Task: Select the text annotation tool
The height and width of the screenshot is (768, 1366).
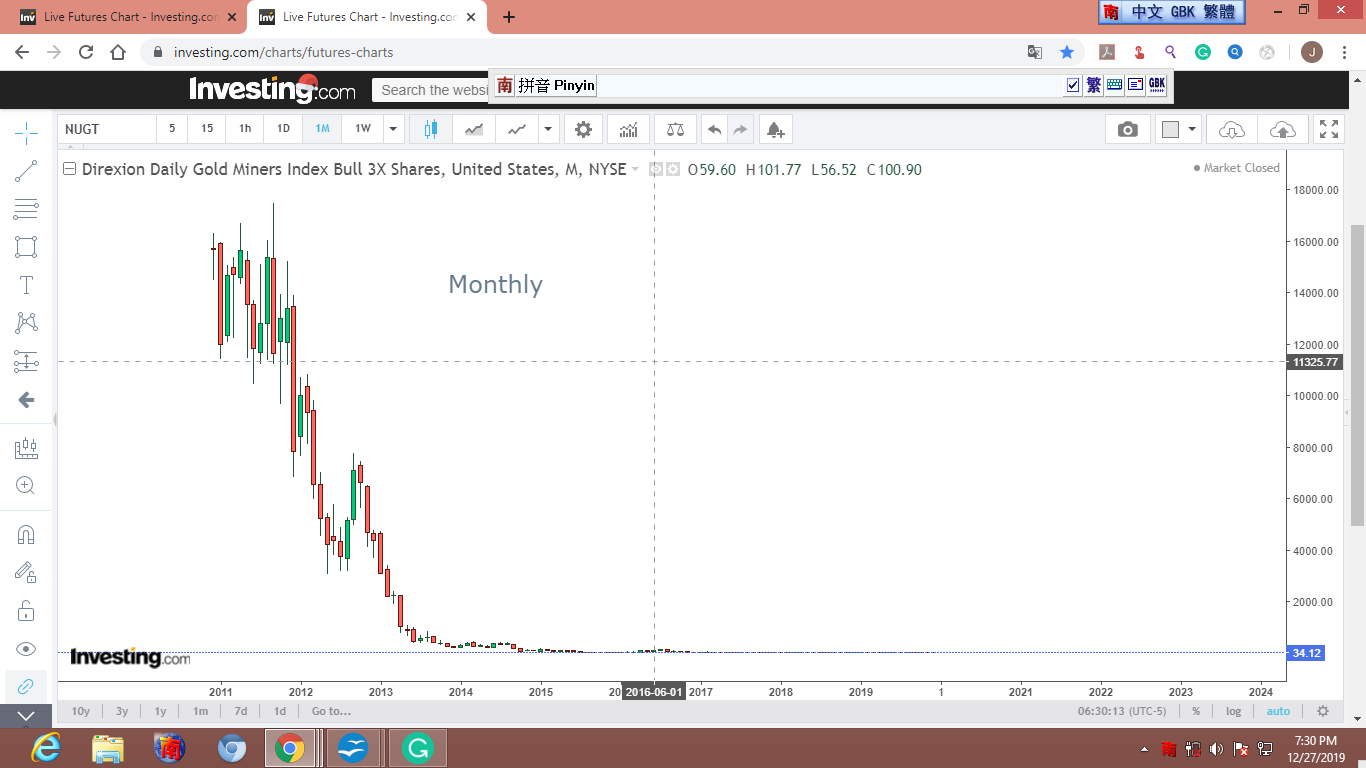Action: coord(26,285)
